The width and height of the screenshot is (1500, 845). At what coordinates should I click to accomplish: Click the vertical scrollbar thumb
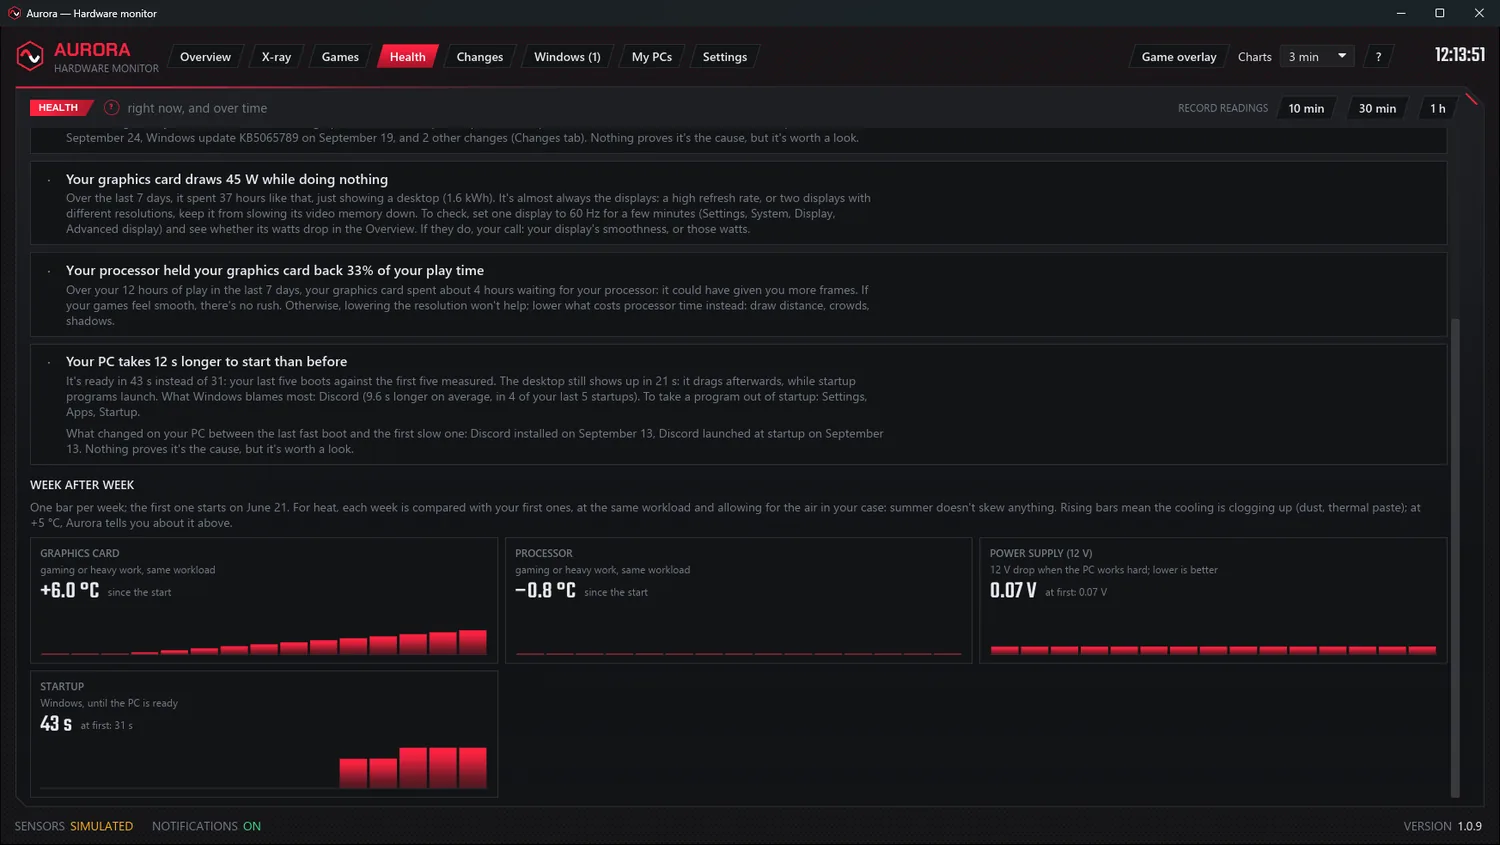coord(1455,558)
